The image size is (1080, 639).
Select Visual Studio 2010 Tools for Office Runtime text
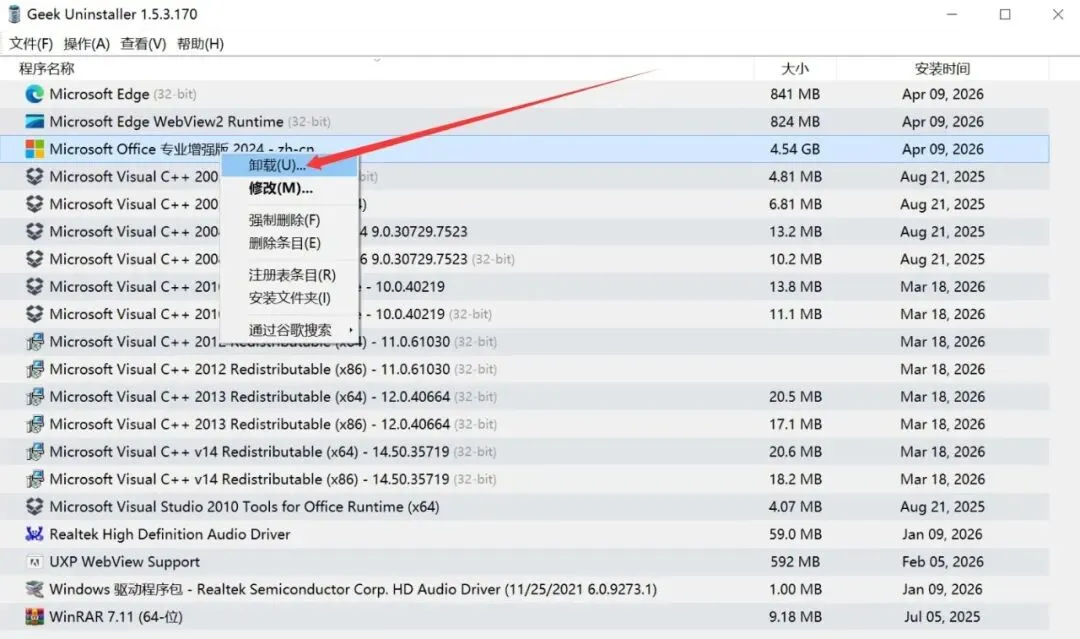point(245,507)
